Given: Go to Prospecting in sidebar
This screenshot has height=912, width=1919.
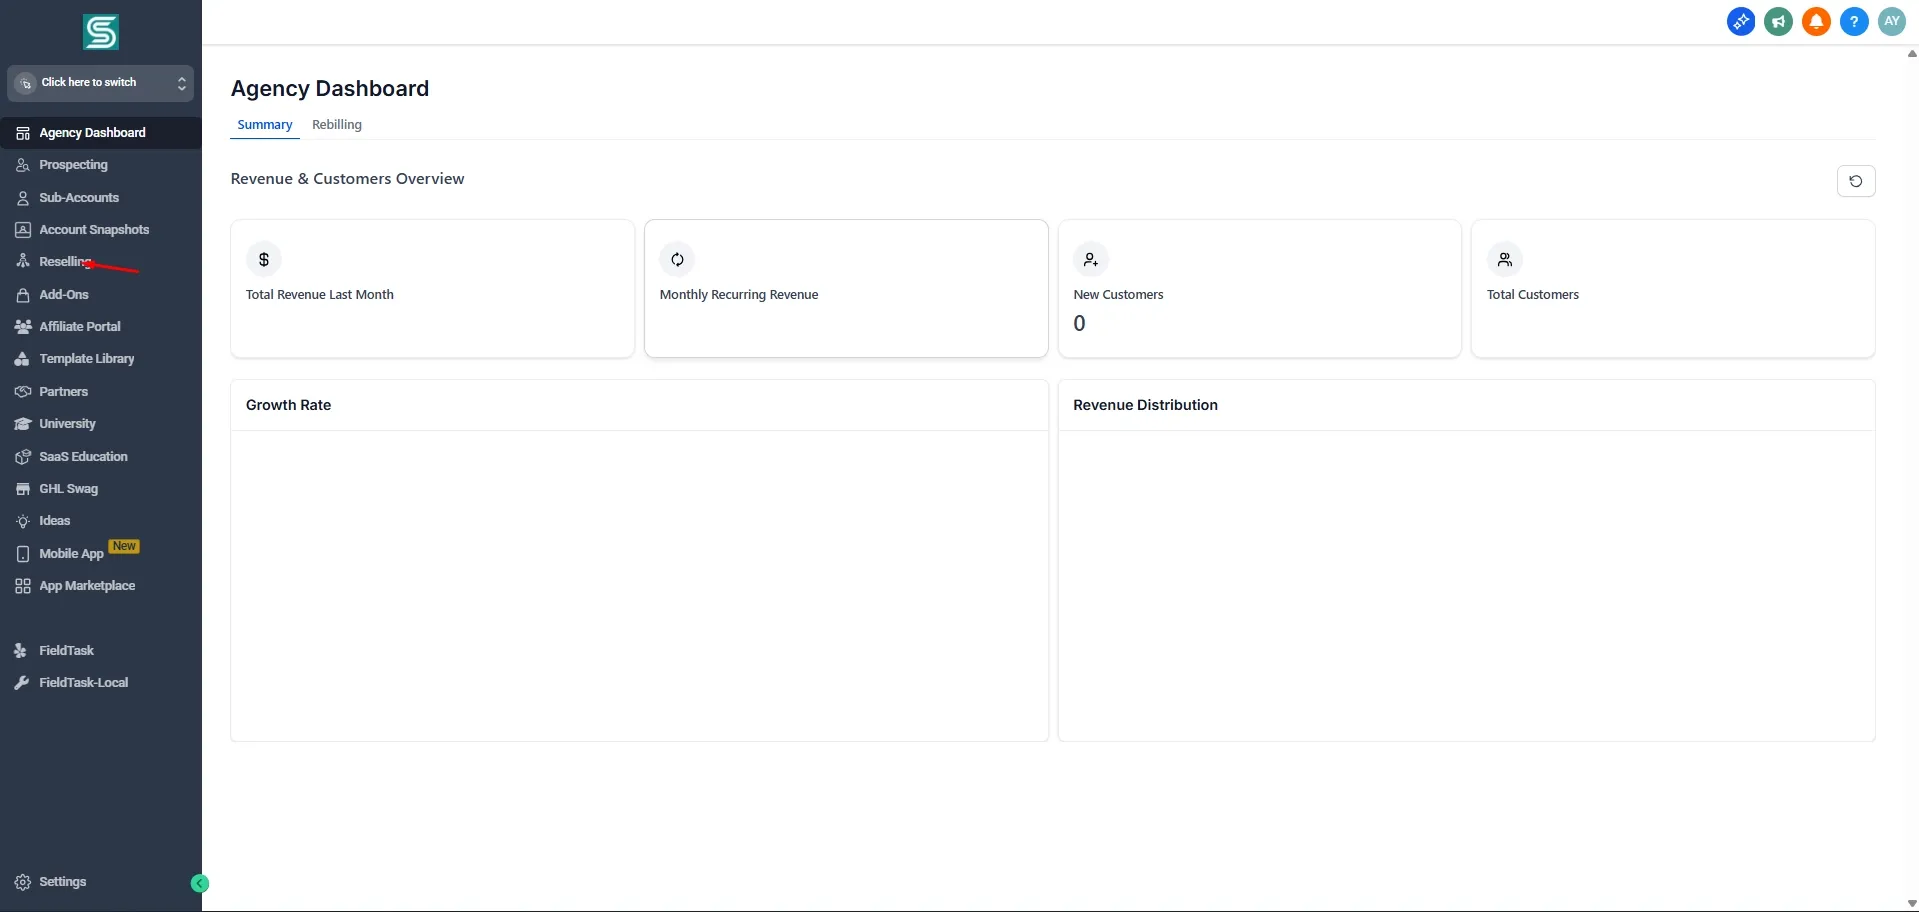Looking at the screenshot, I should [x=73, y=165].
